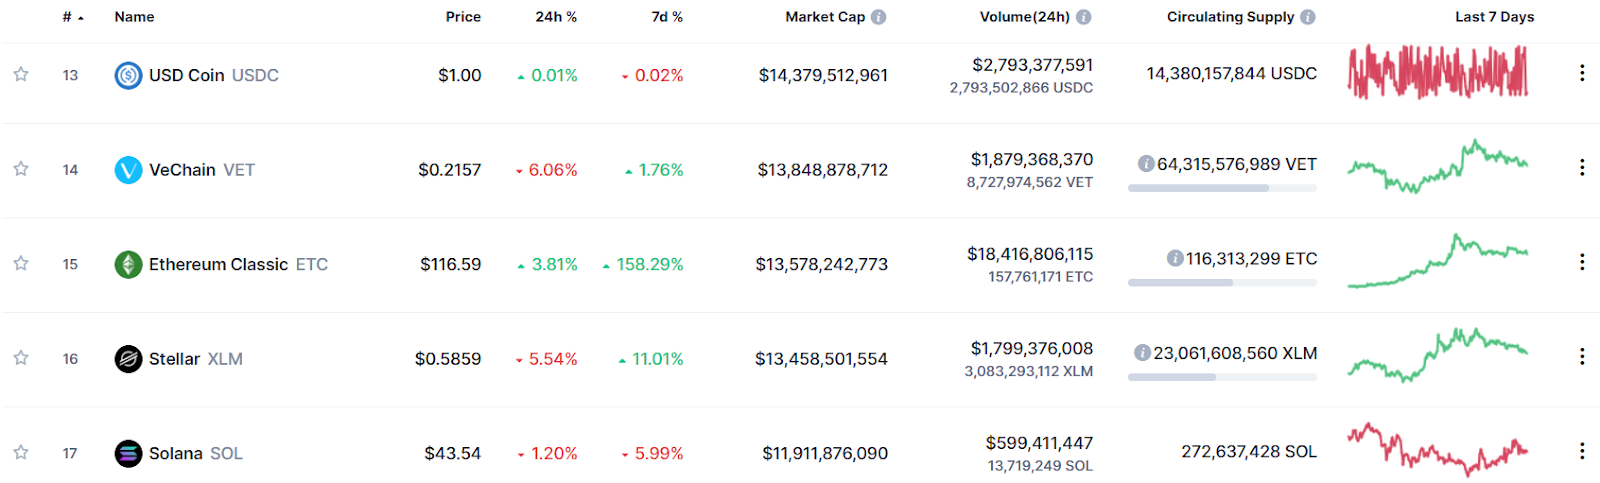The width and height of the screenshot is (1600, 483).
Task: Star Stellar to add to watchlist
Action: pos(20,358)
